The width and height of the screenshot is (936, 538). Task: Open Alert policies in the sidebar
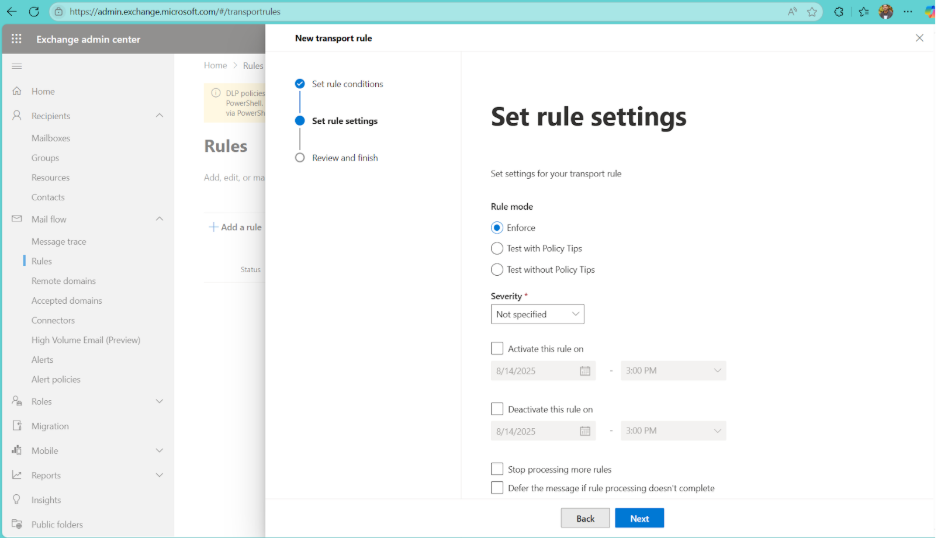click(56, 379)
